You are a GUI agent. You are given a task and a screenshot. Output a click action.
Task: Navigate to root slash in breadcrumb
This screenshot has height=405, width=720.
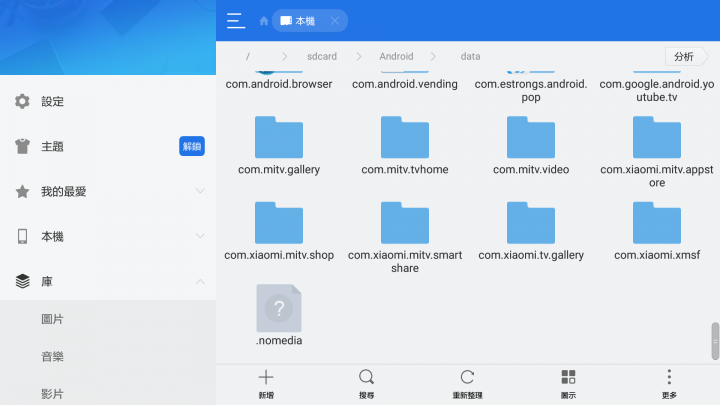[248, 56]
